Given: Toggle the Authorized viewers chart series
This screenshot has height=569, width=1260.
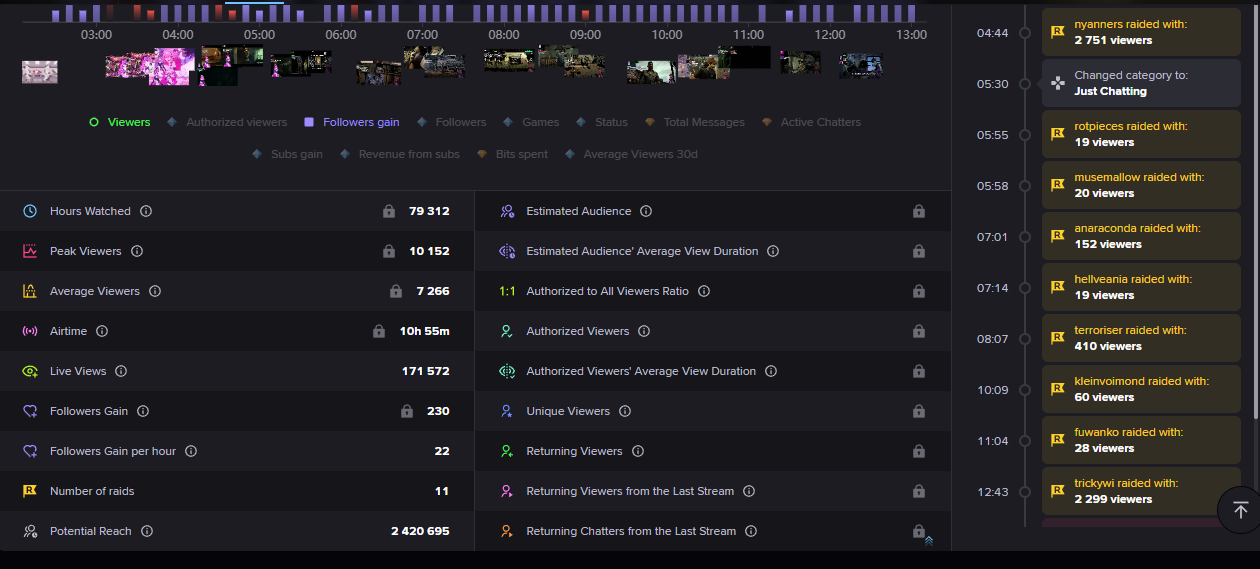Looking at the screenshot, I should 227,122.
